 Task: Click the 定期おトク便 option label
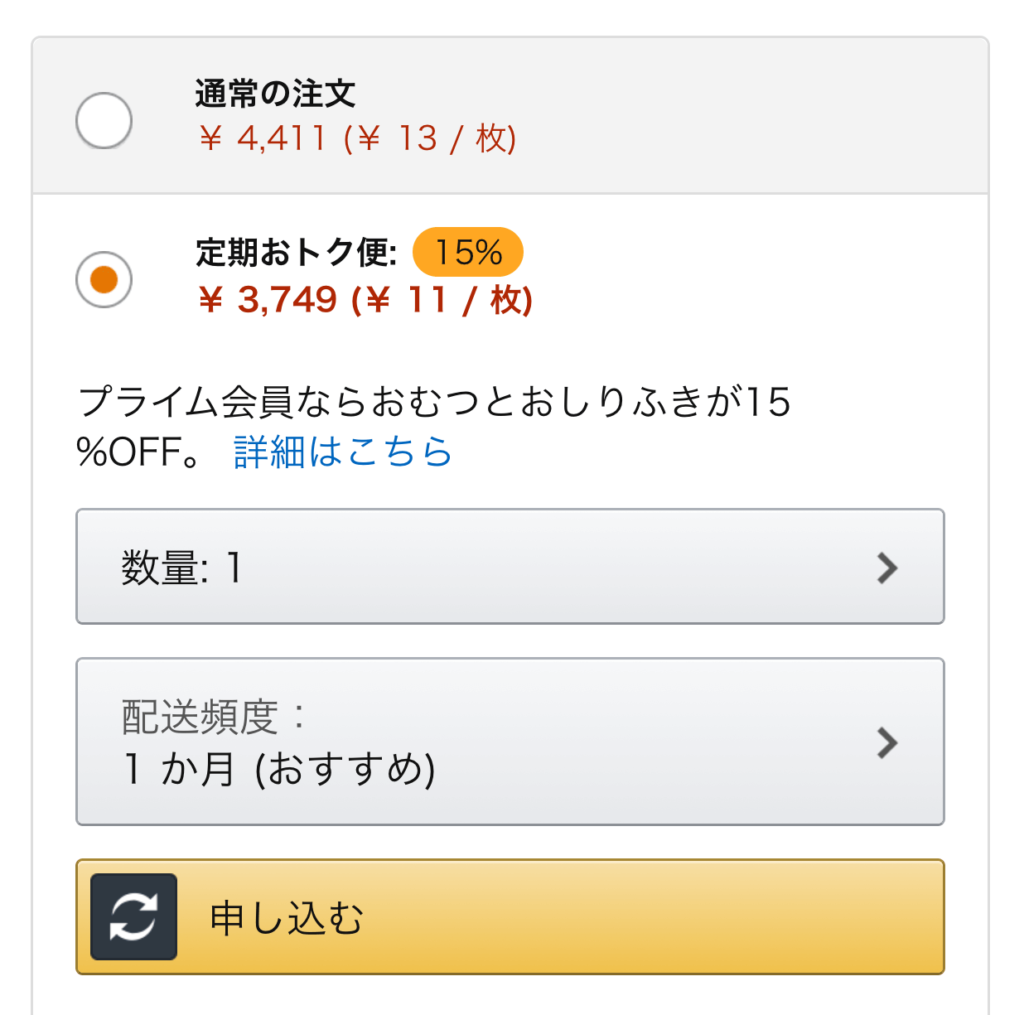click(x=297, y=253)
